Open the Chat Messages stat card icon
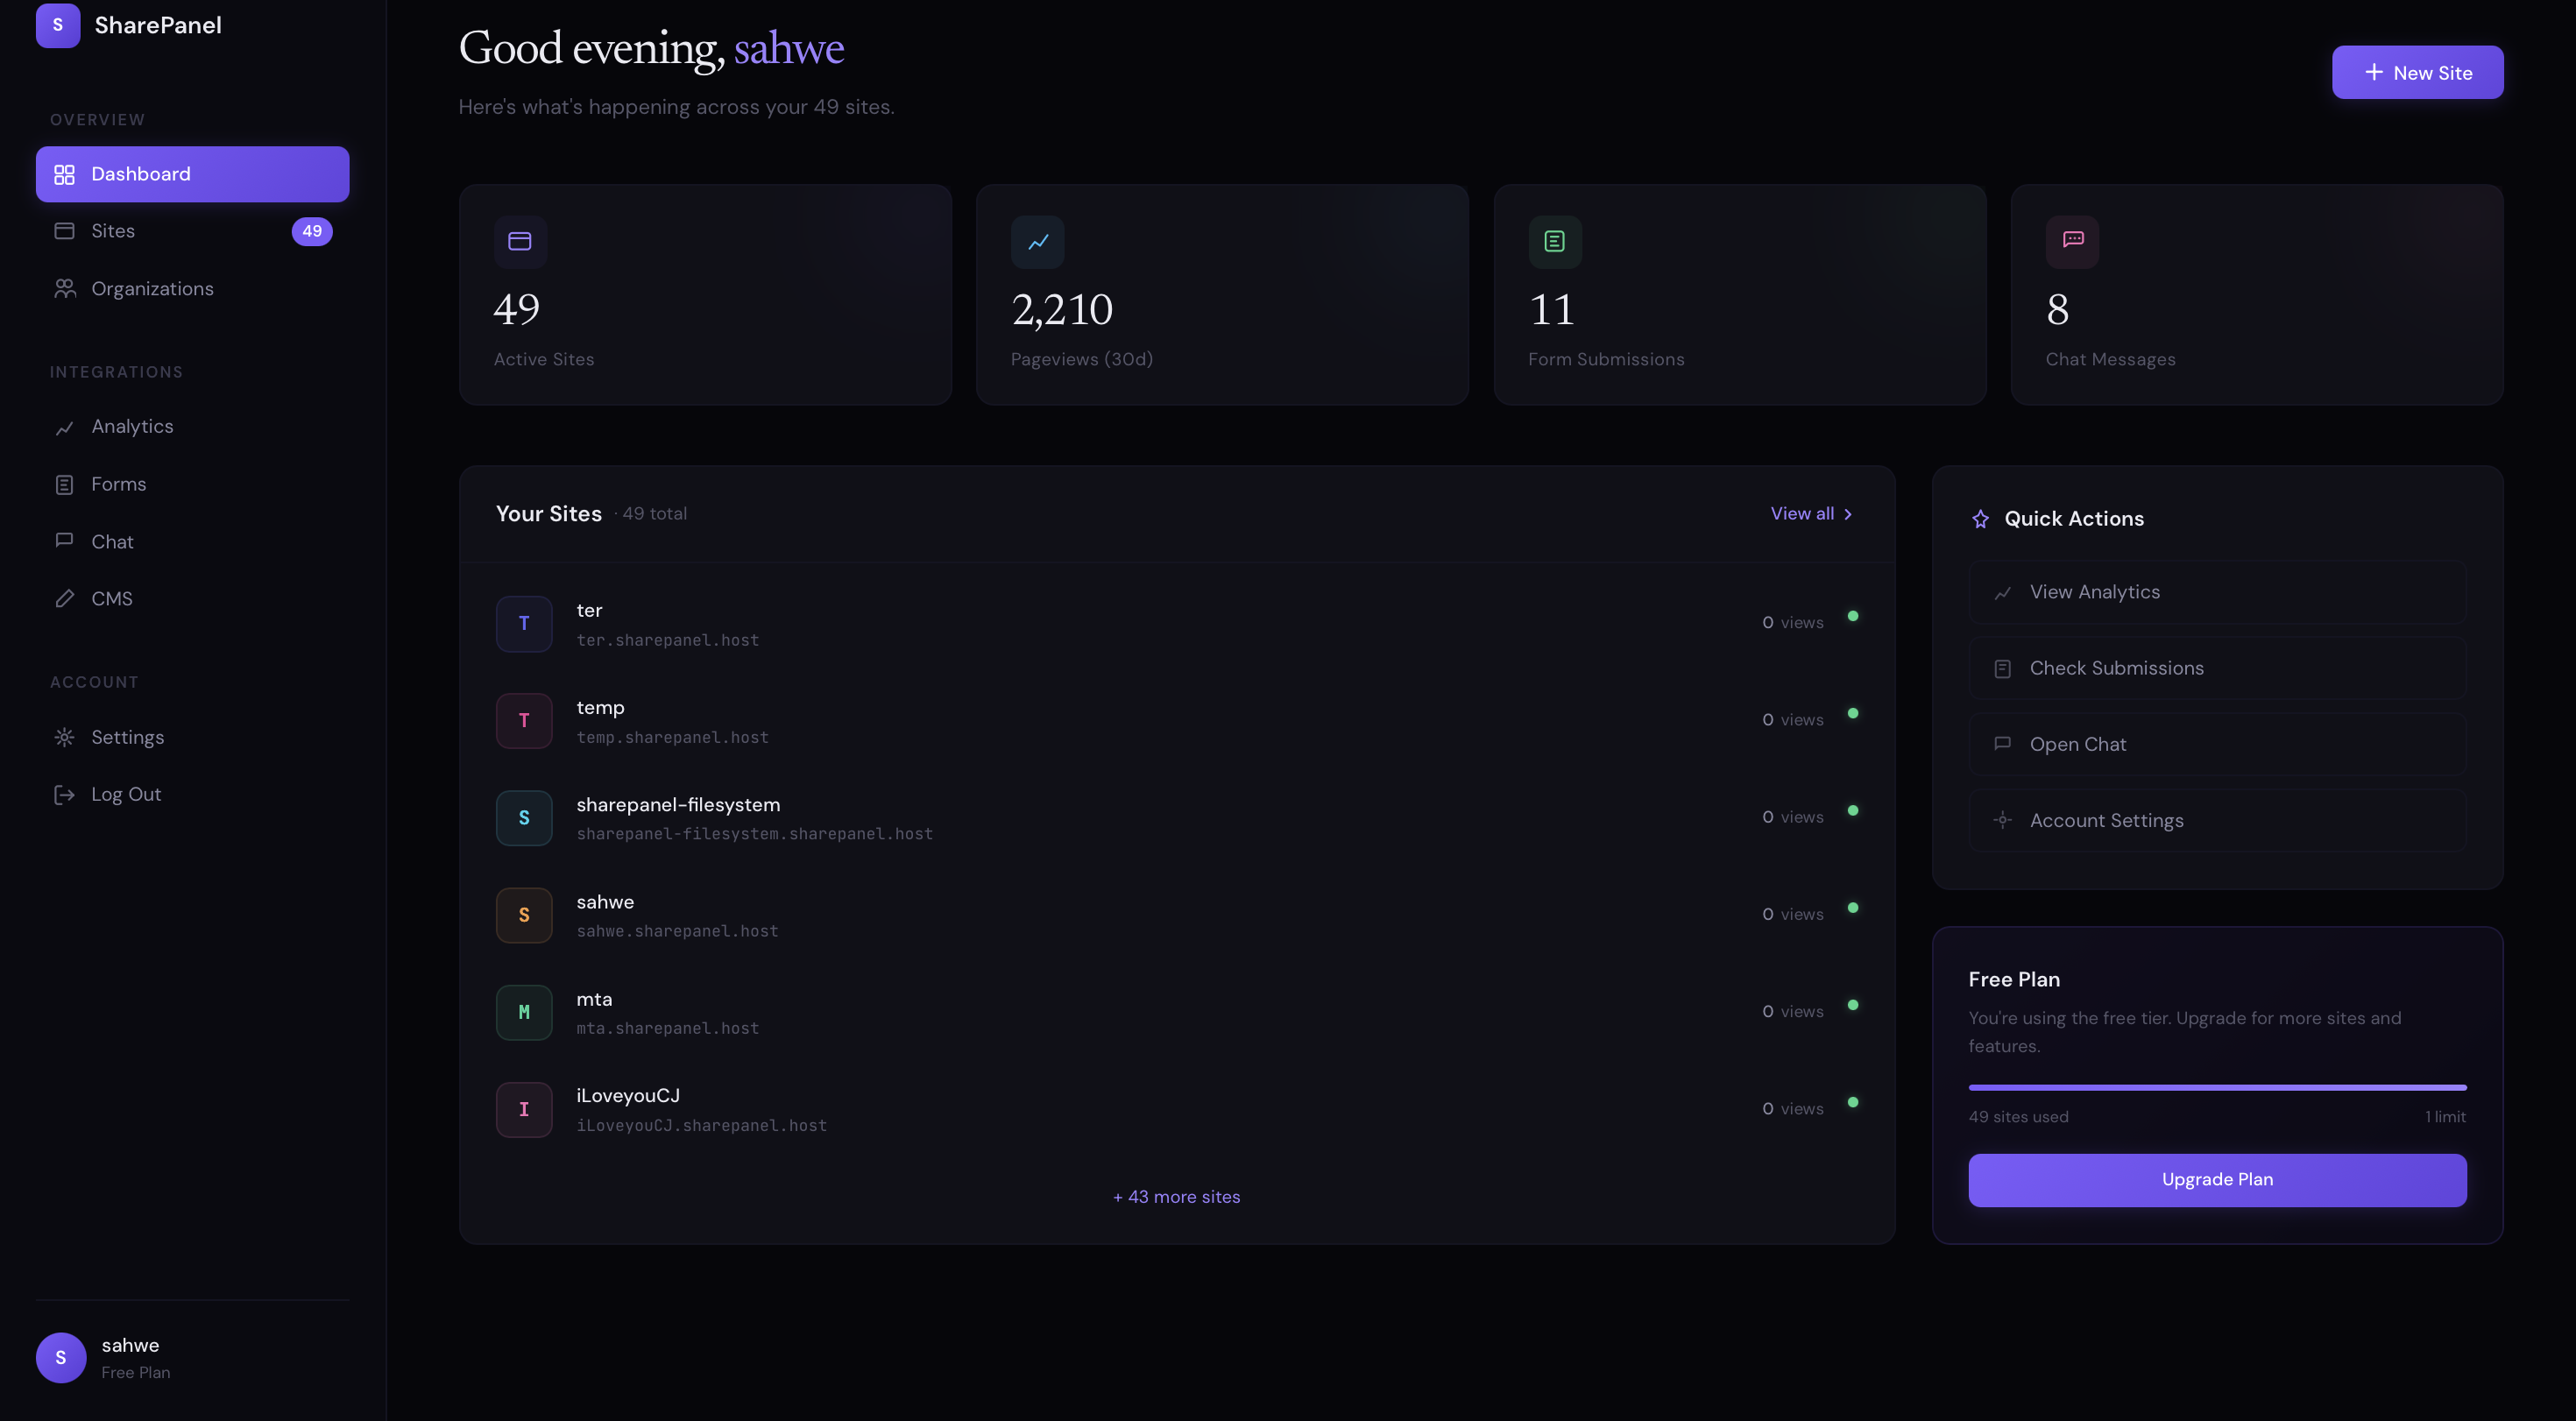The height and width of the screenshot is (1421, 2576). [2071, 241]
